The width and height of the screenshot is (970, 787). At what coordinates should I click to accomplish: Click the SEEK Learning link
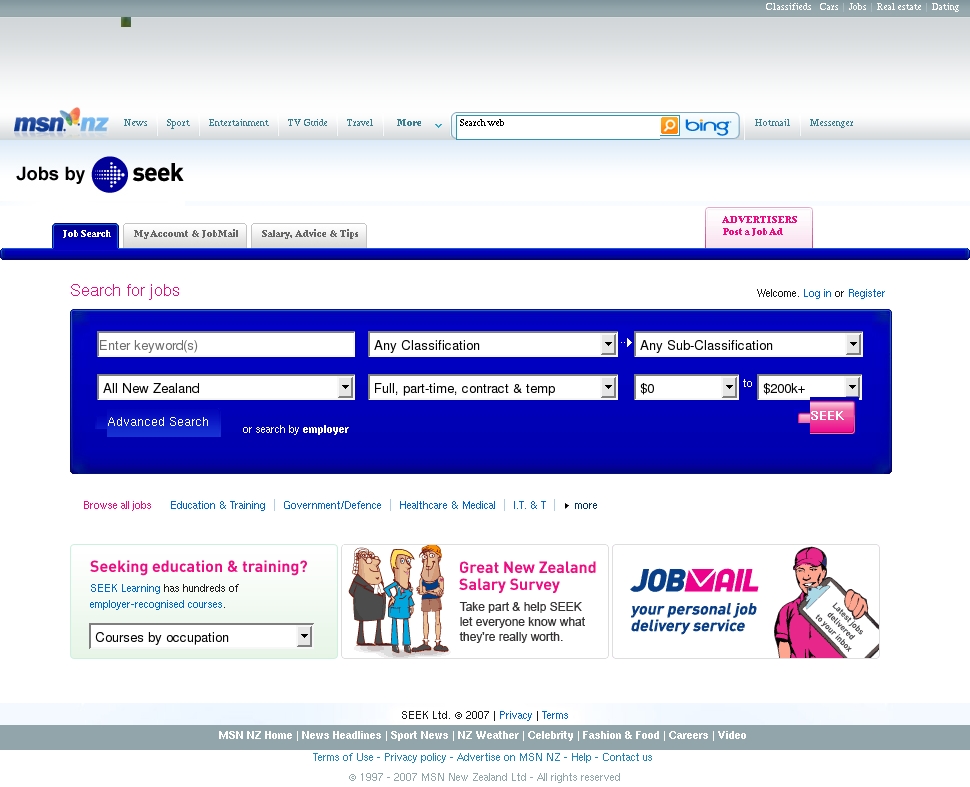125,588
